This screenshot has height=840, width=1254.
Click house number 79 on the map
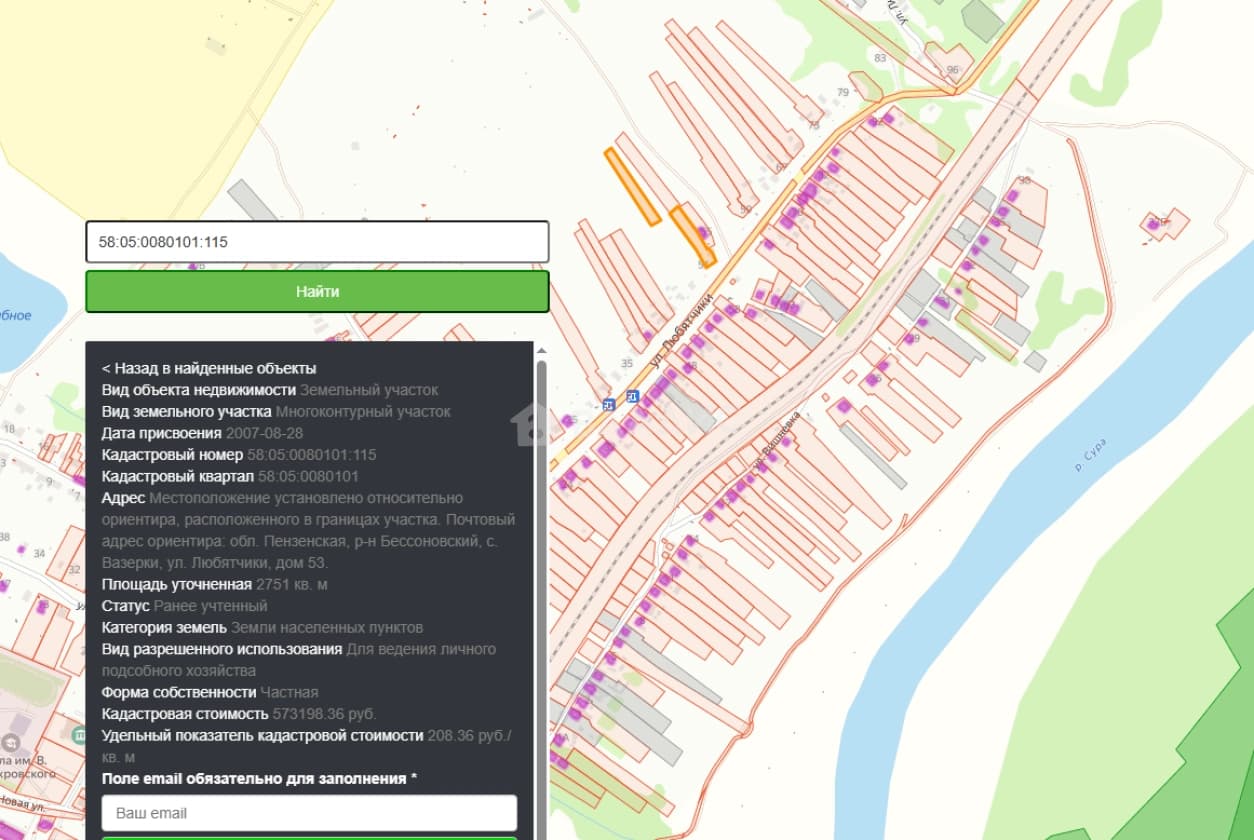(x=842, y=93)
